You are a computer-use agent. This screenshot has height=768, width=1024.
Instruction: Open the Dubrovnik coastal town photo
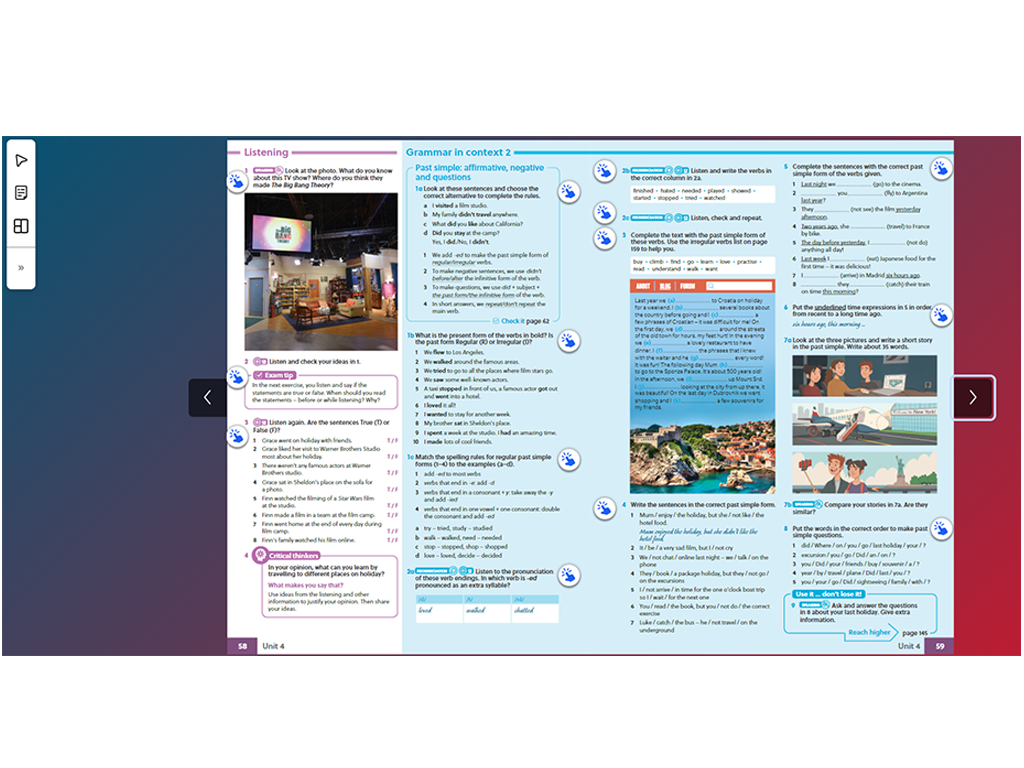[702, 456]
